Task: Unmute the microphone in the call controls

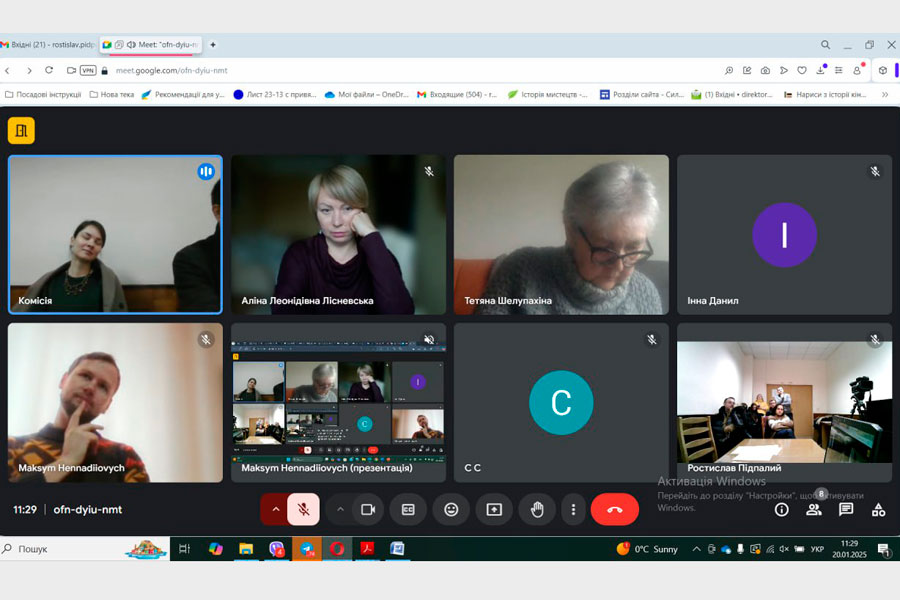Action: click(x=303, y=509)
